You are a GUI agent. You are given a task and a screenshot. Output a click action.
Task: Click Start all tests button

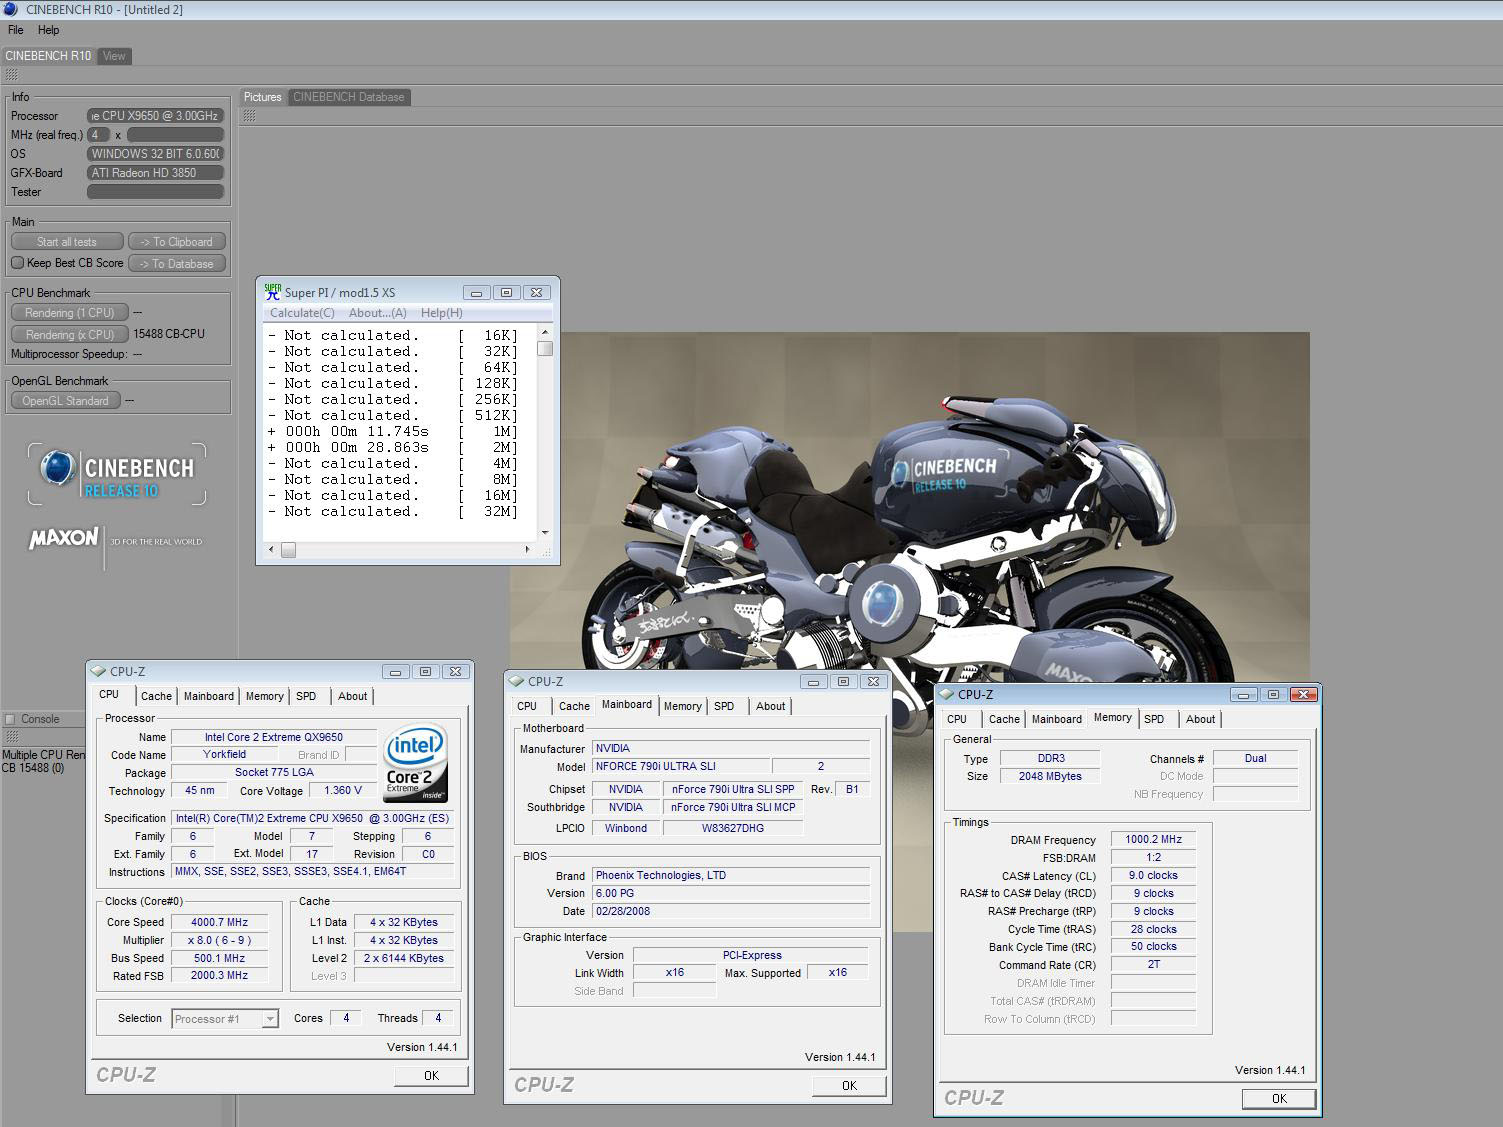point(67,242)
